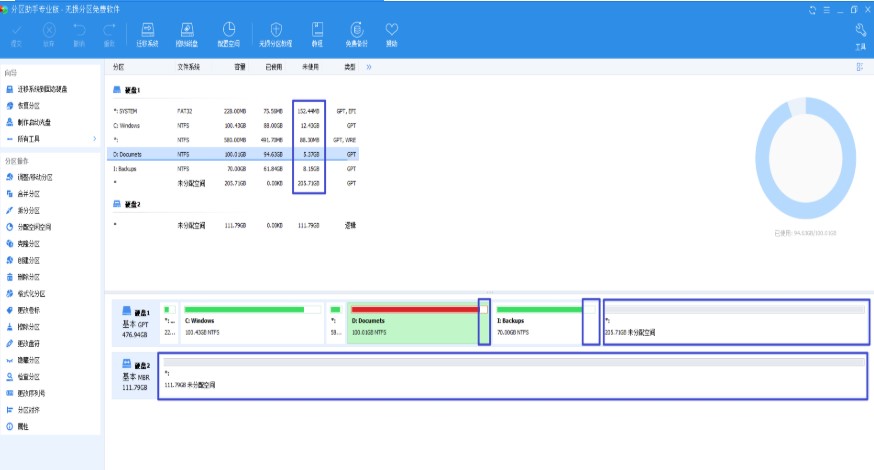The height and width of the screenshot is (470, 874).
Task: Open the 免费备份 (Free Backup) toolbar icon
Action: pyautogui.click(x=355, y=34)
